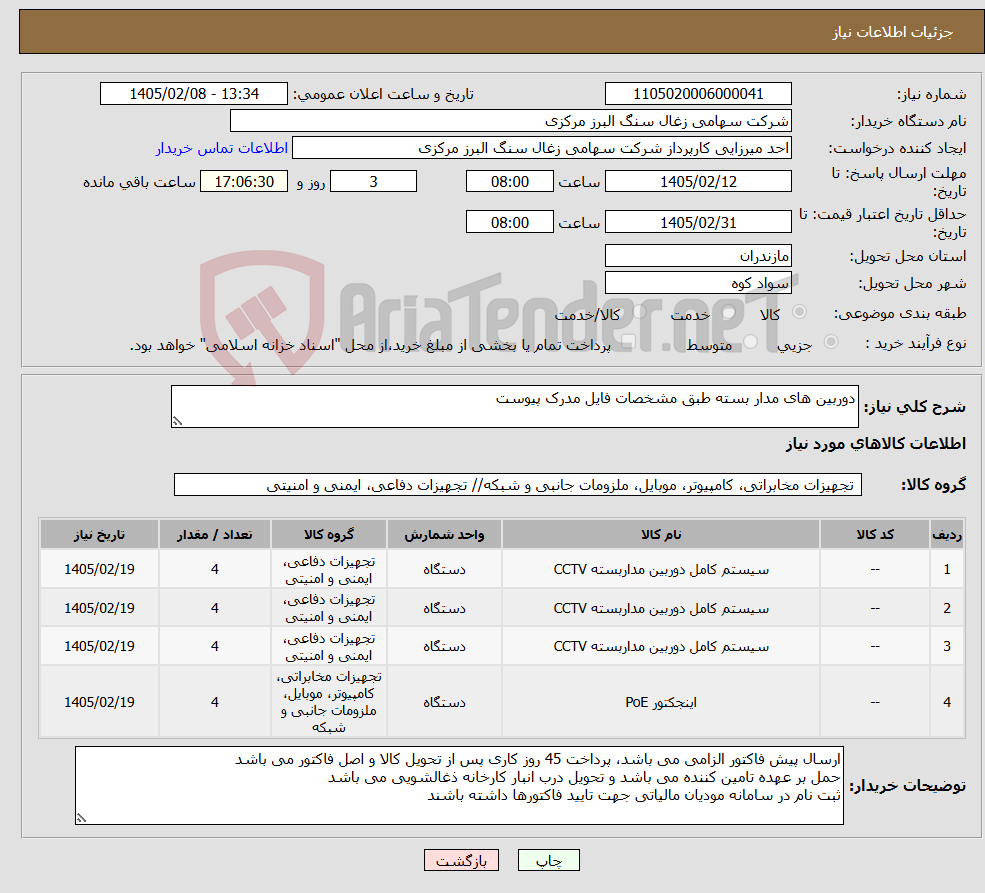This screenshot has width=985, height=893.
Task: Click the price validity time field
Action: [509, 222]
